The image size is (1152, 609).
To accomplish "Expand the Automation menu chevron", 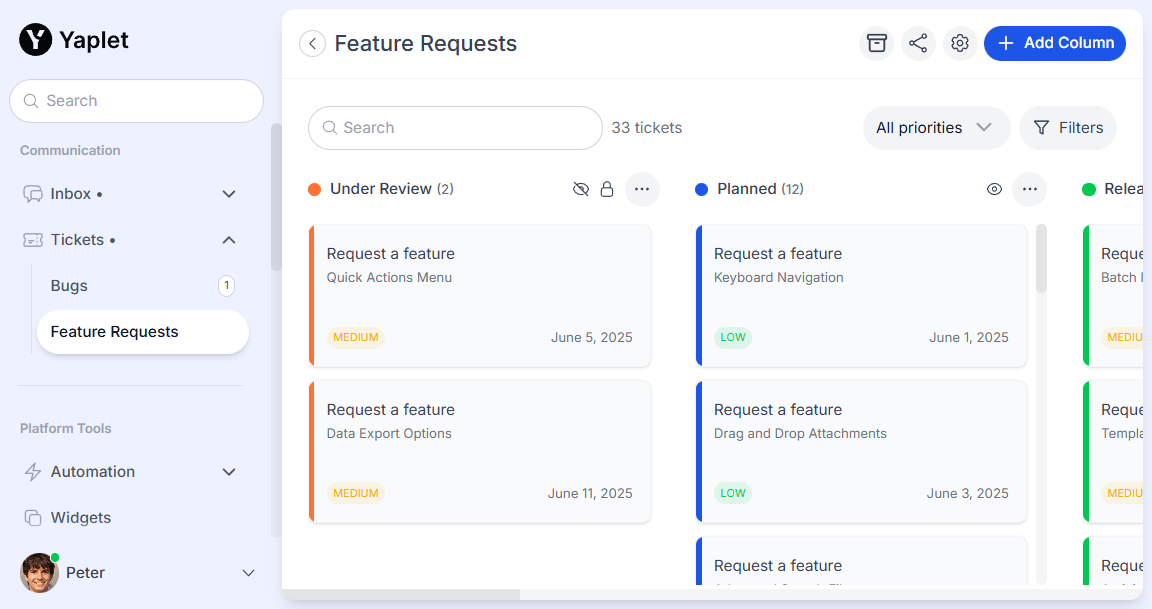I will click(x=229, y=472).
